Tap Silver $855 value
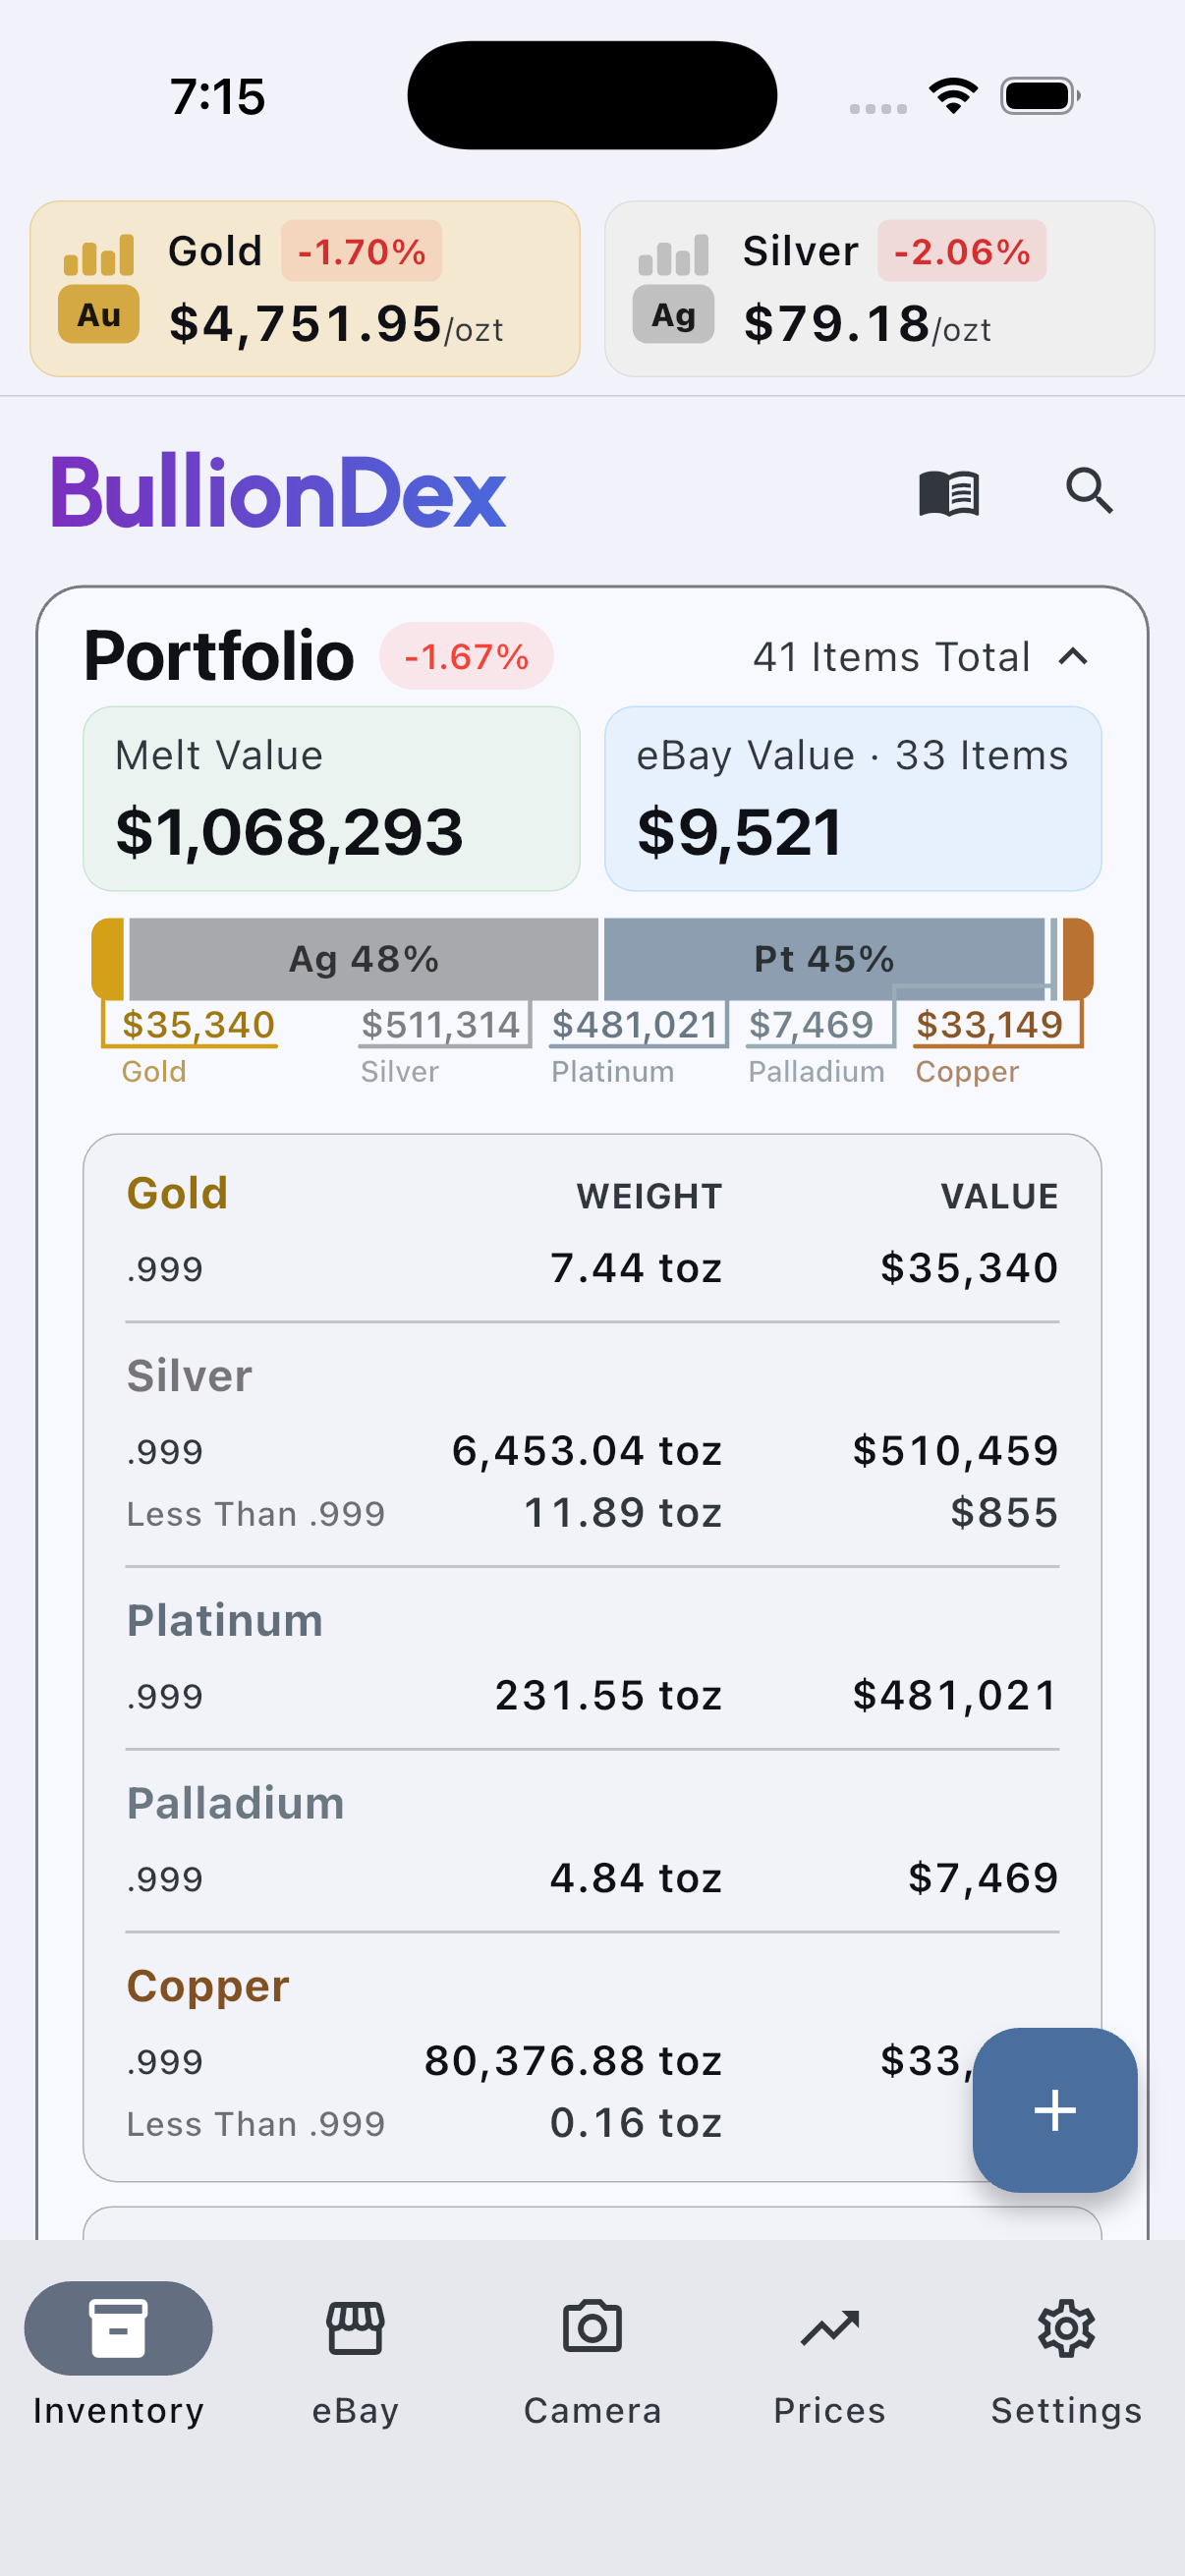Image resolution: width=1185 pixels, height=2576 pixels. (x=1004, y=1513)
